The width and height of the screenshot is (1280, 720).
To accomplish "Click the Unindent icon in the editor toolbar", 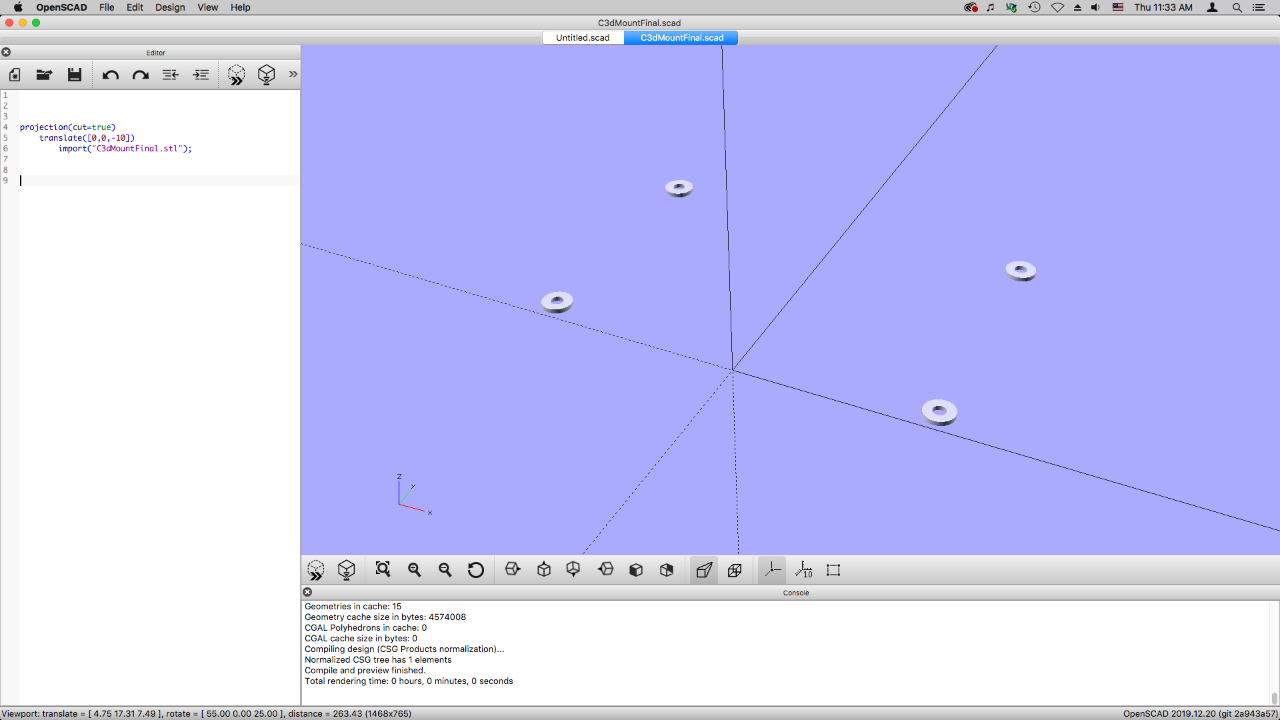I will [171, 75].
